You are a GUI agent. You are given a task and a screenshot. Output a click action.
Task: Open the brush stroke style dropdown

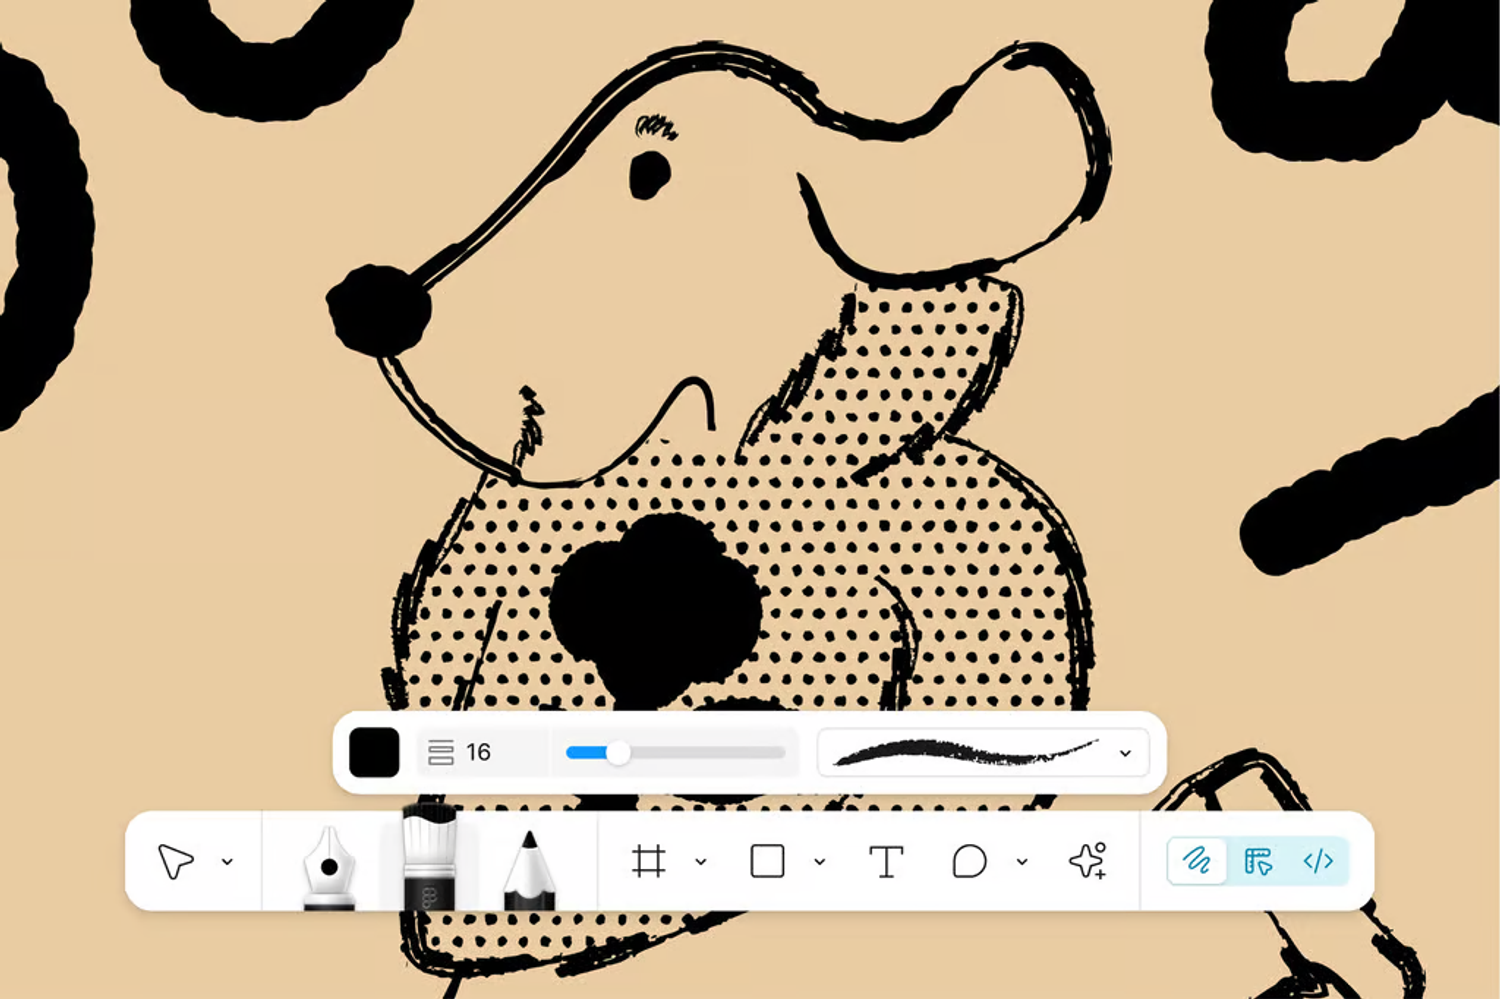1125,753
